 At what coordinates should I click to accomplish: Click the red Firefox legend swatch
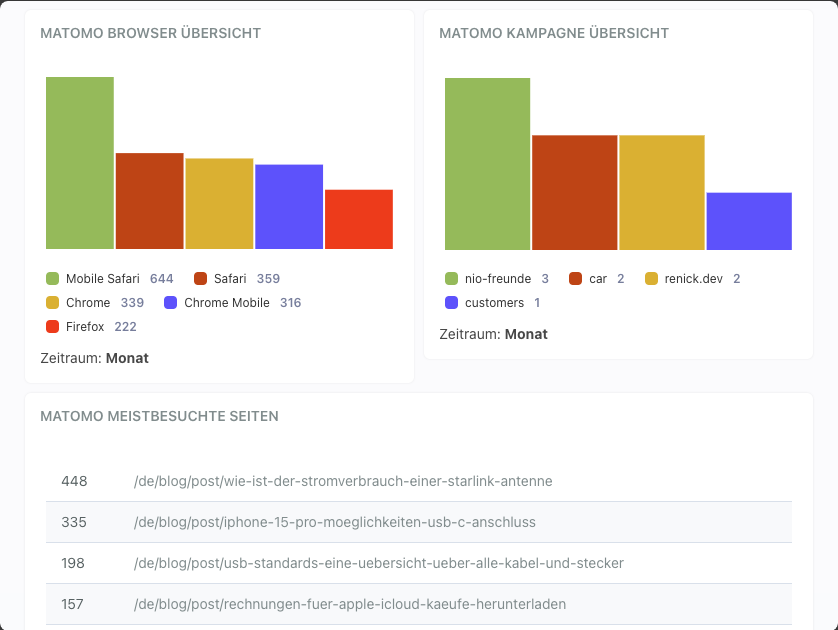point(52,326)
